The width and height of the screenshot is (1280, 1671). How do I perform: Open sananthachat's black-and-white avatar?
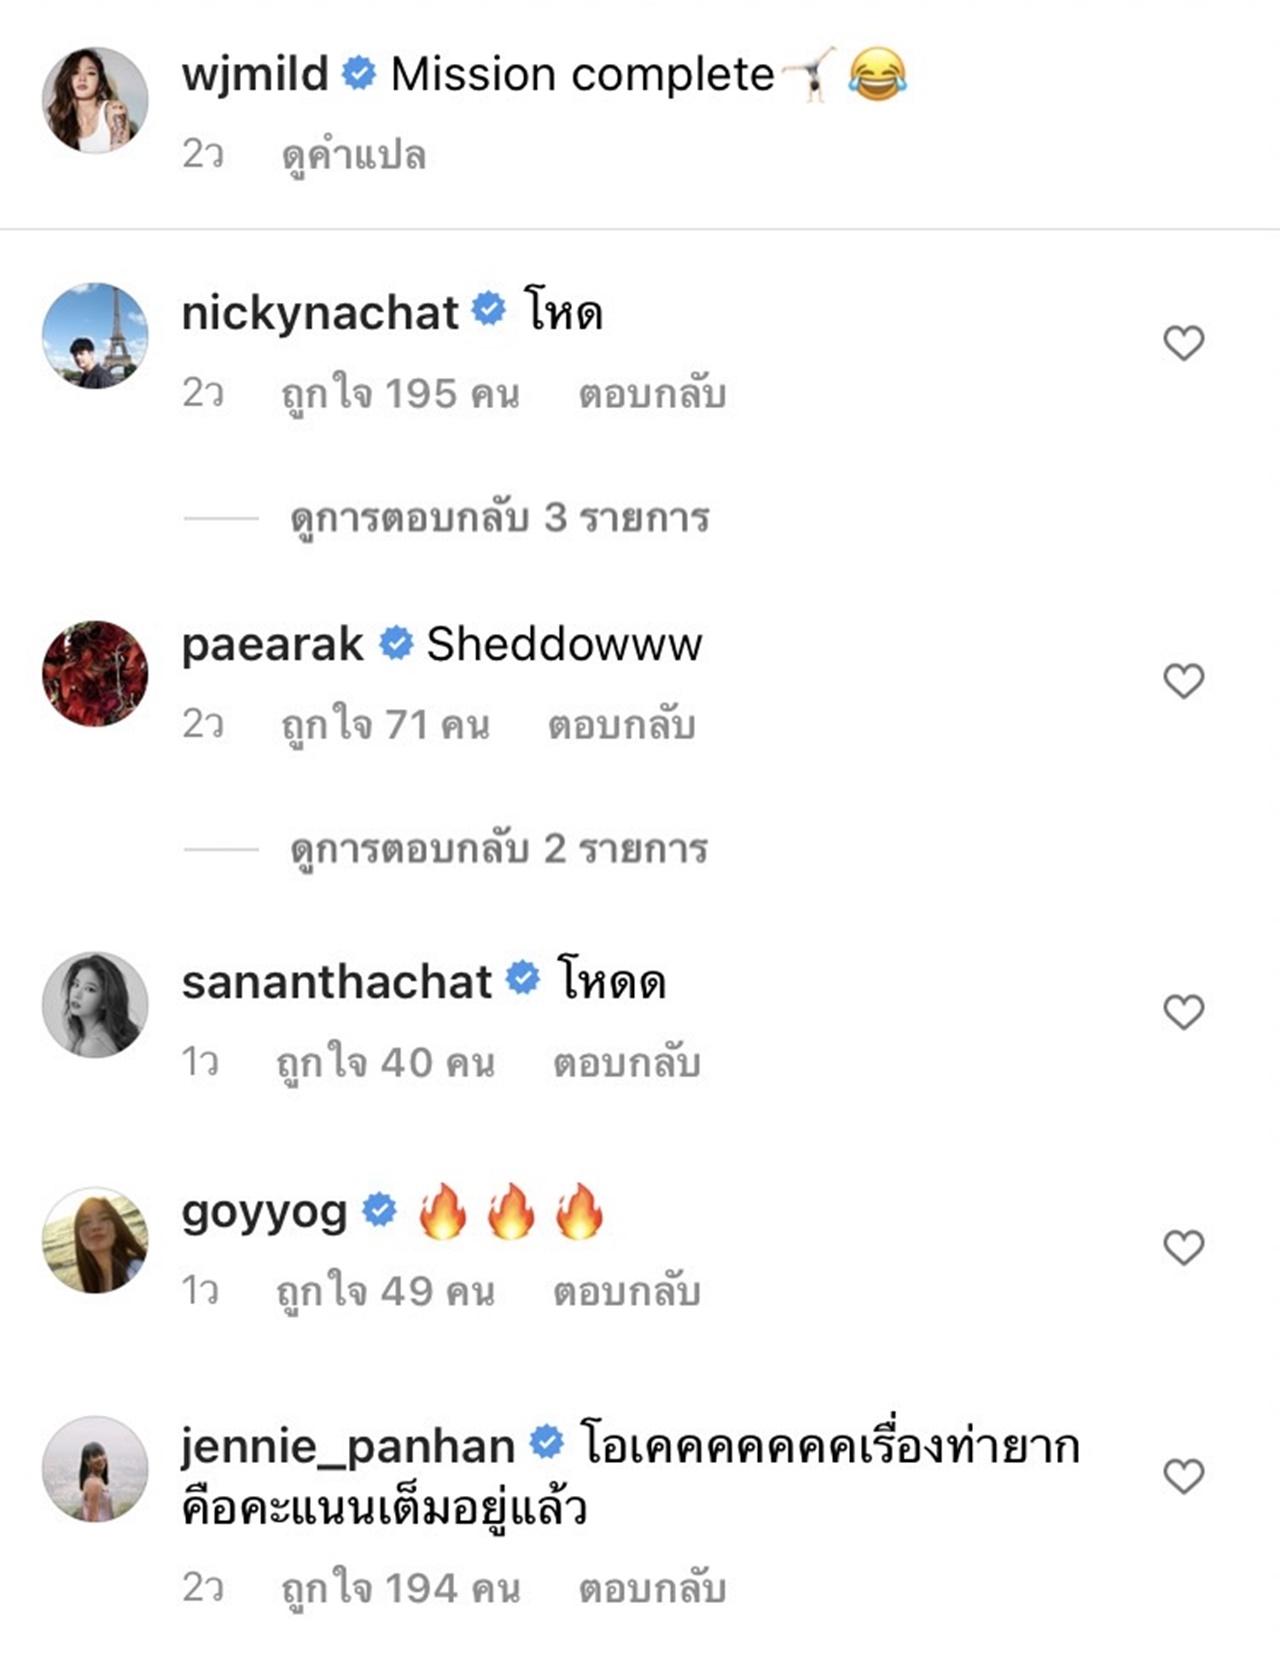pos(95,1004)
